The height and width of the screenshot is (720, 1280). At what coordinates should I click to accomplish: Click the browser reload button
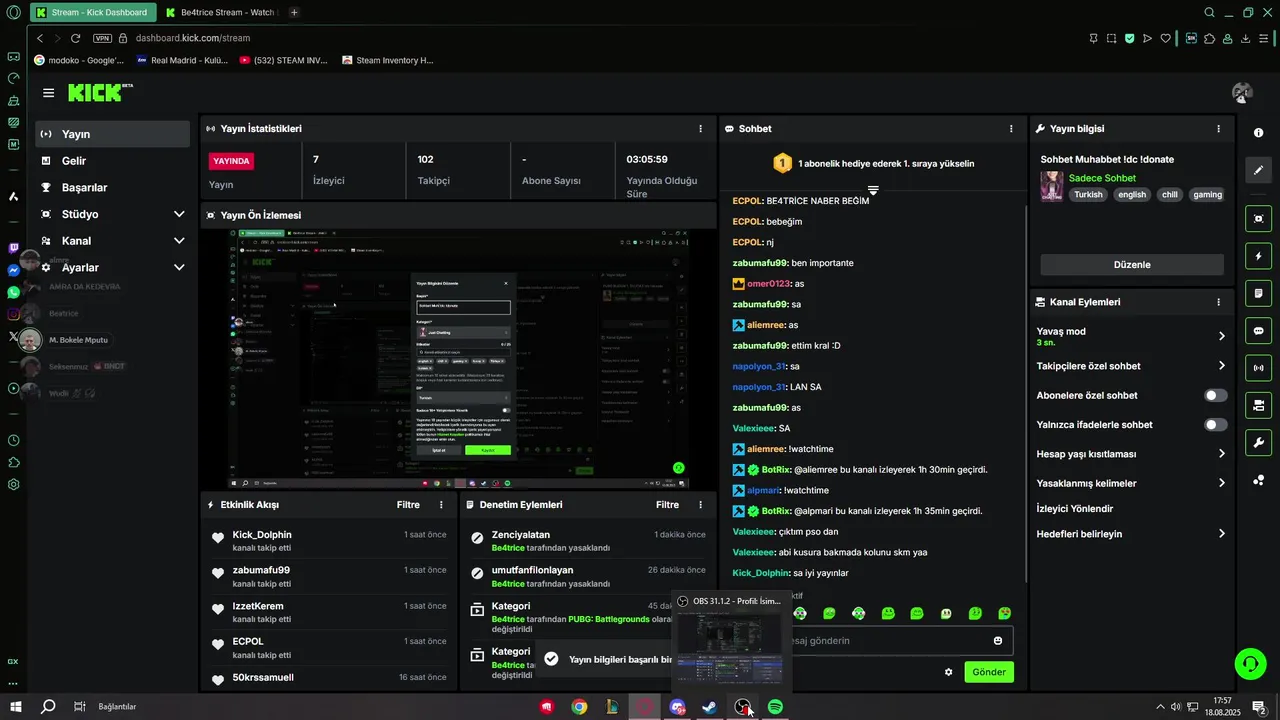76,38
